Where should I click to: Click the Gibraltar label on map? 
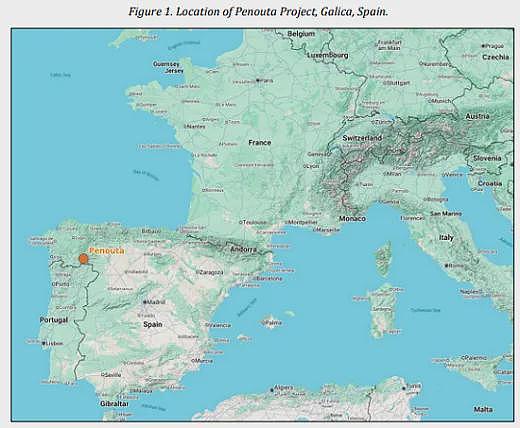[x=114, y=404]
